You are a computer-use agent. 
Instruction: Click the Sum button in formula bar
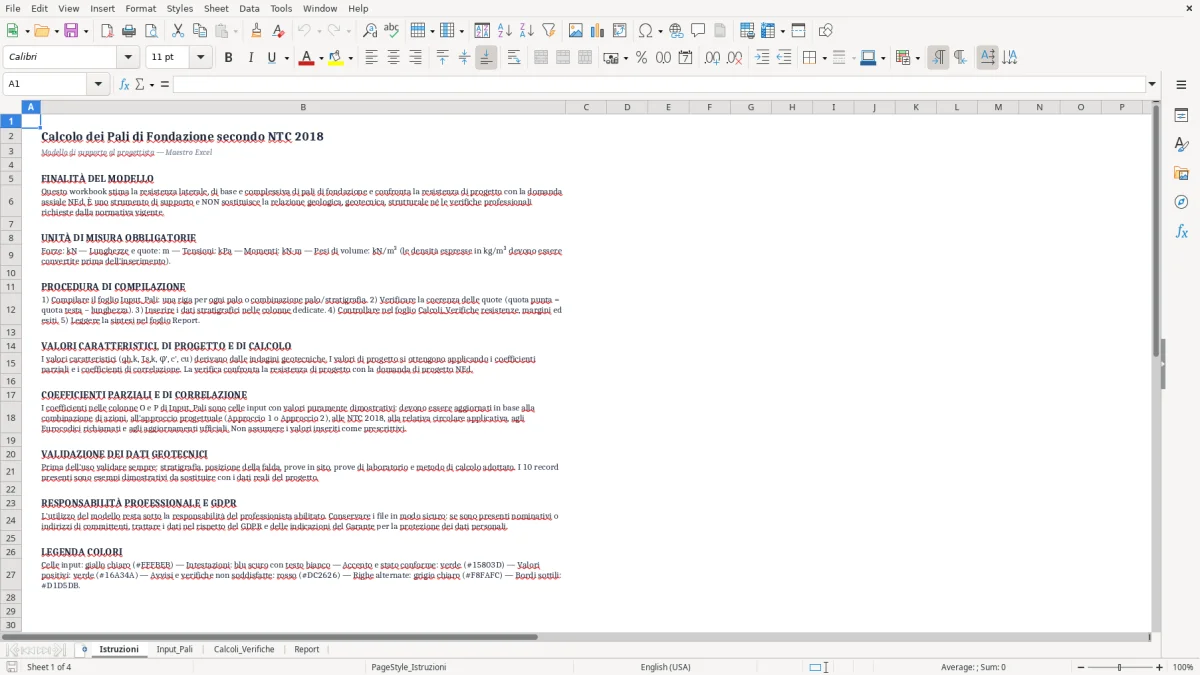(139, 84)
